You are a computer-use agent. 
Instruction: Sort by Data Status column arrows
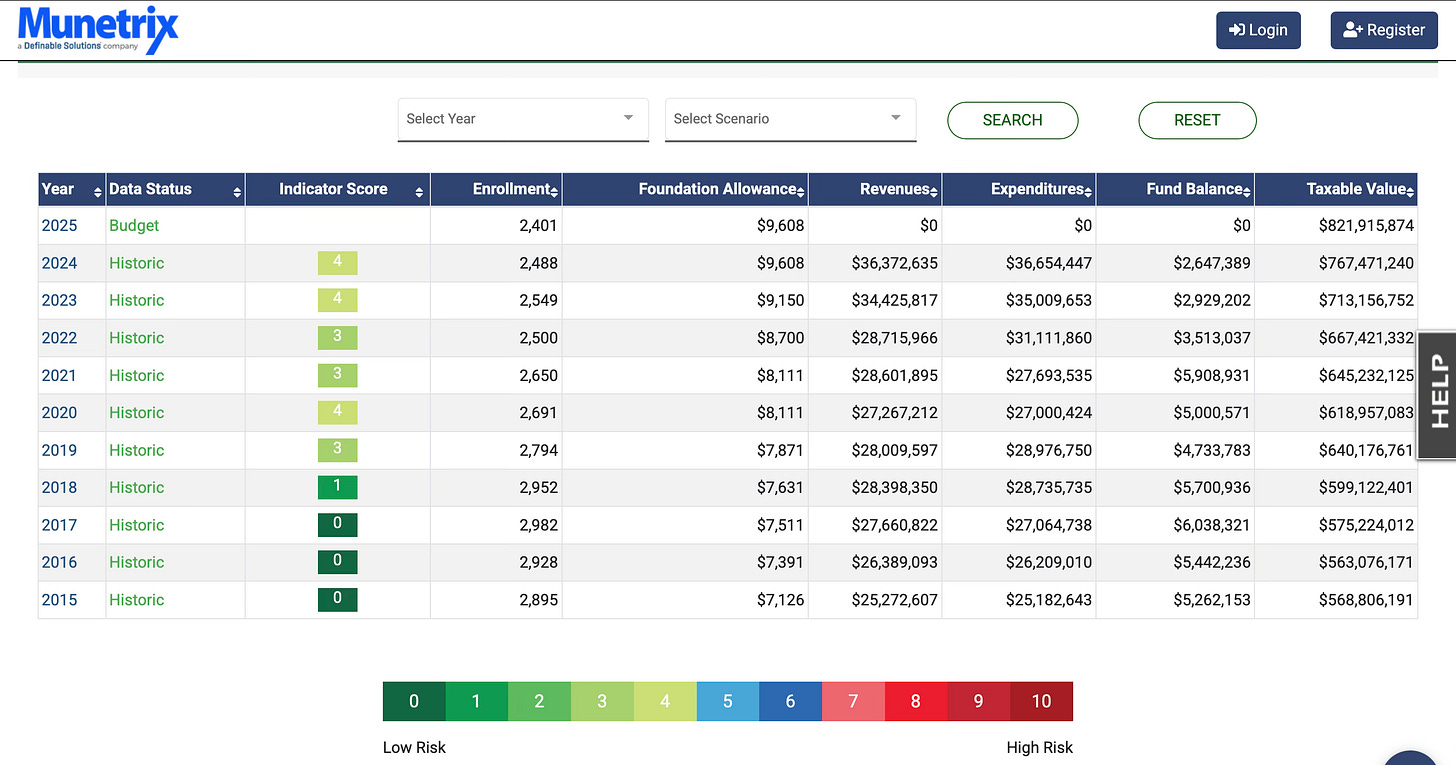click(237, 191)
